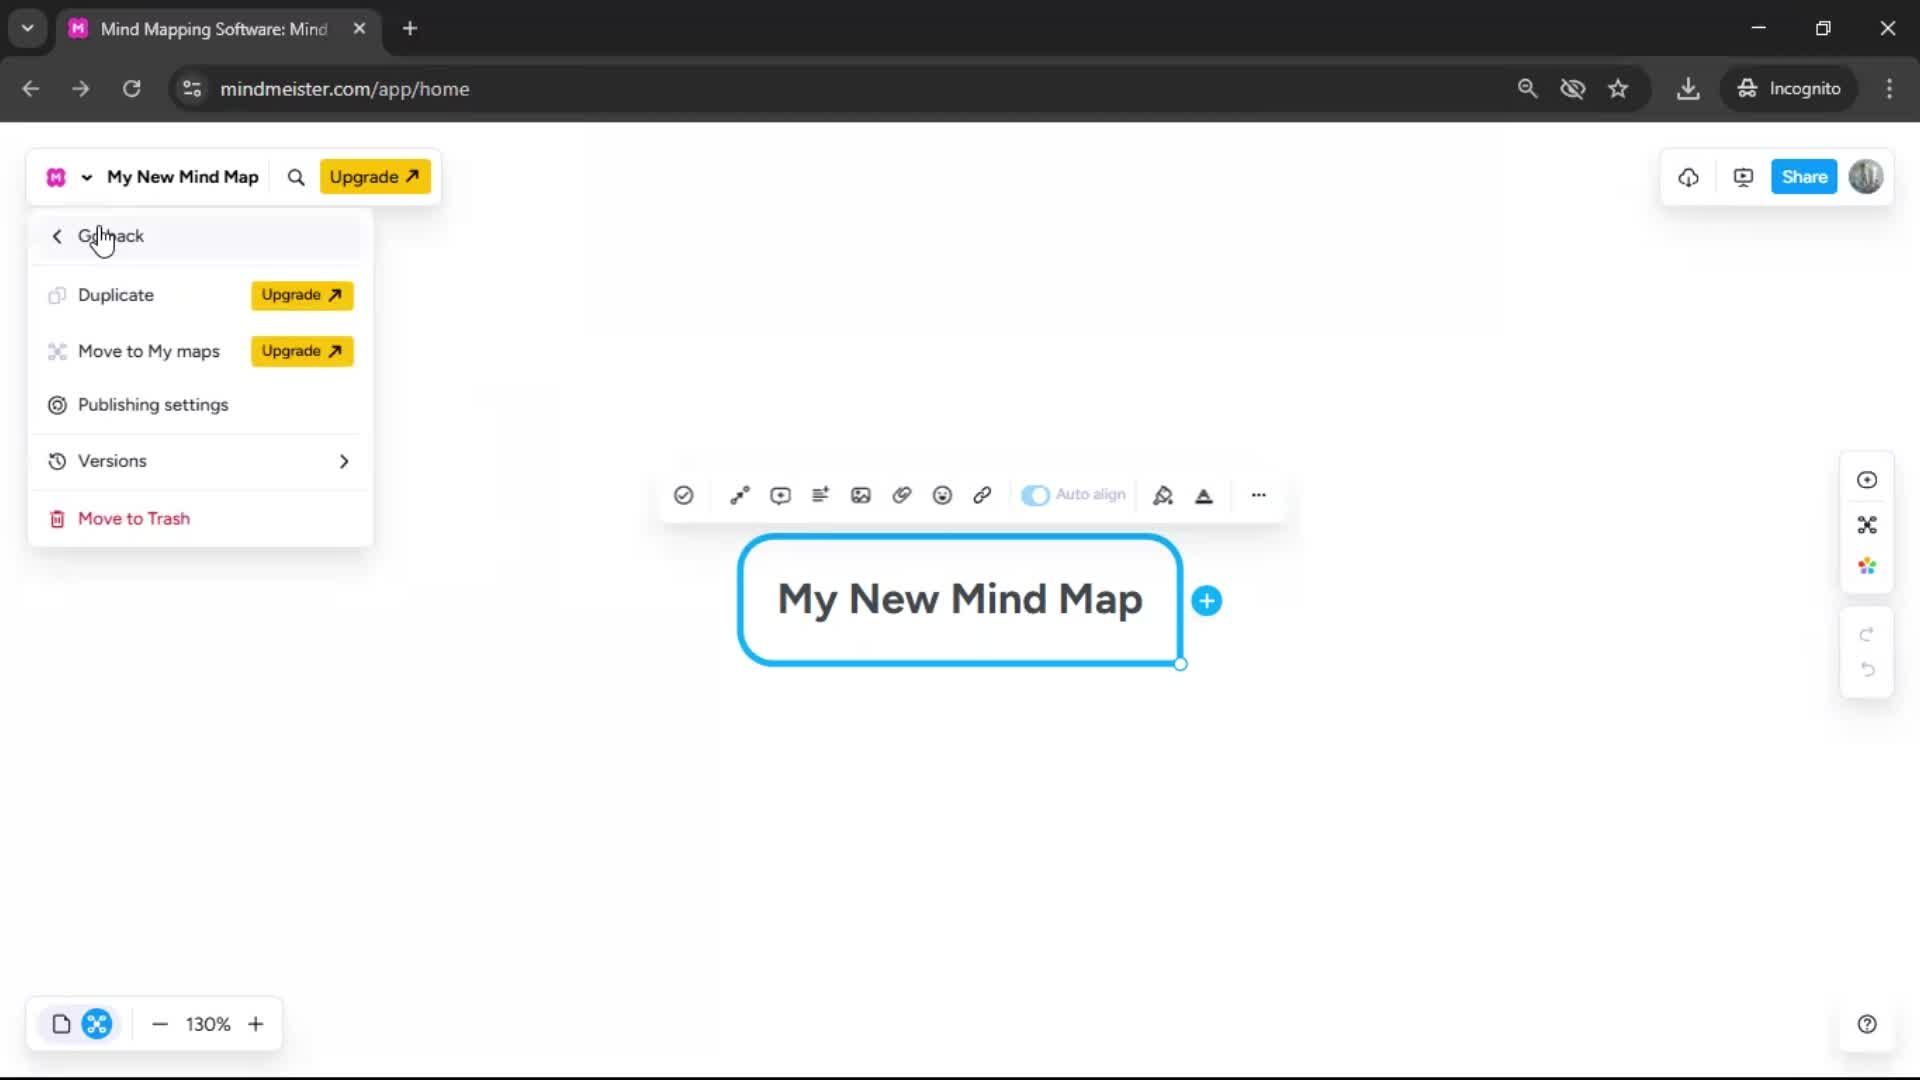Close the Mind Mapping Software tab
Image resolution: width=1920 pixels, height=1080 pixels.
[x=360, y=29]
